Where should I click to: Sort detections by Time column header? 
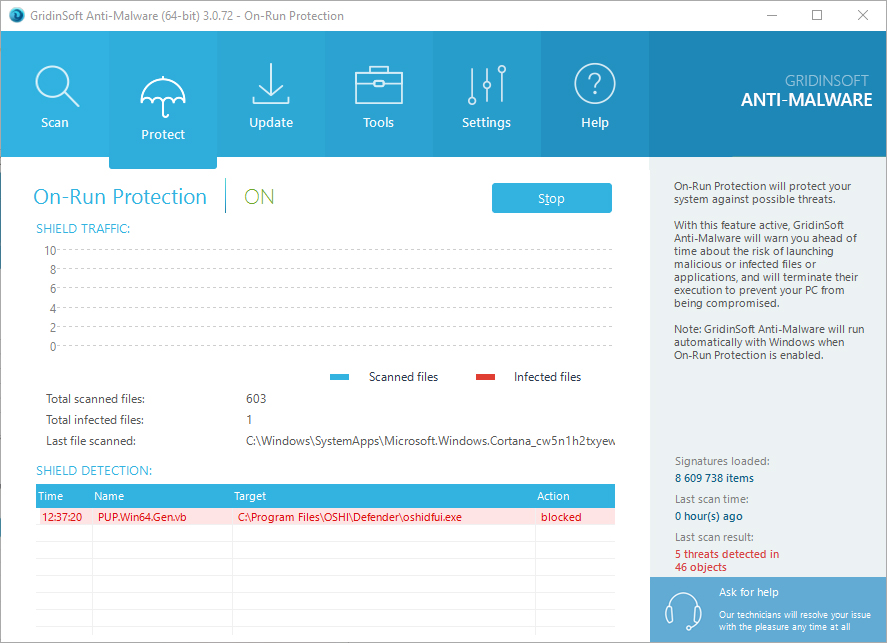click(51, 496)
